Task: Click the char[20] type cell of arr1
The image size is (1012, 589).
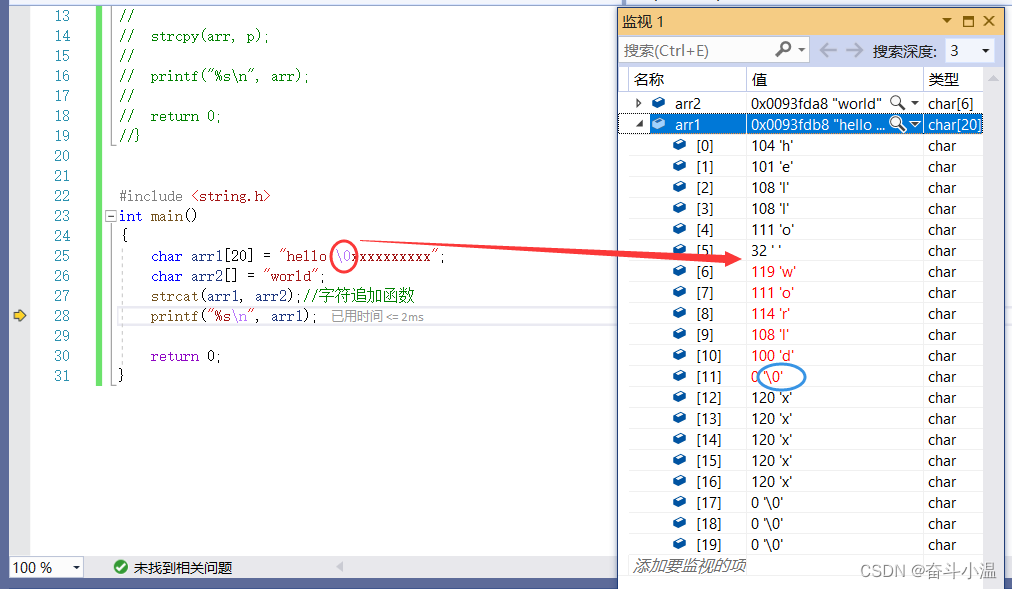Action: click(x=954, y=125)
